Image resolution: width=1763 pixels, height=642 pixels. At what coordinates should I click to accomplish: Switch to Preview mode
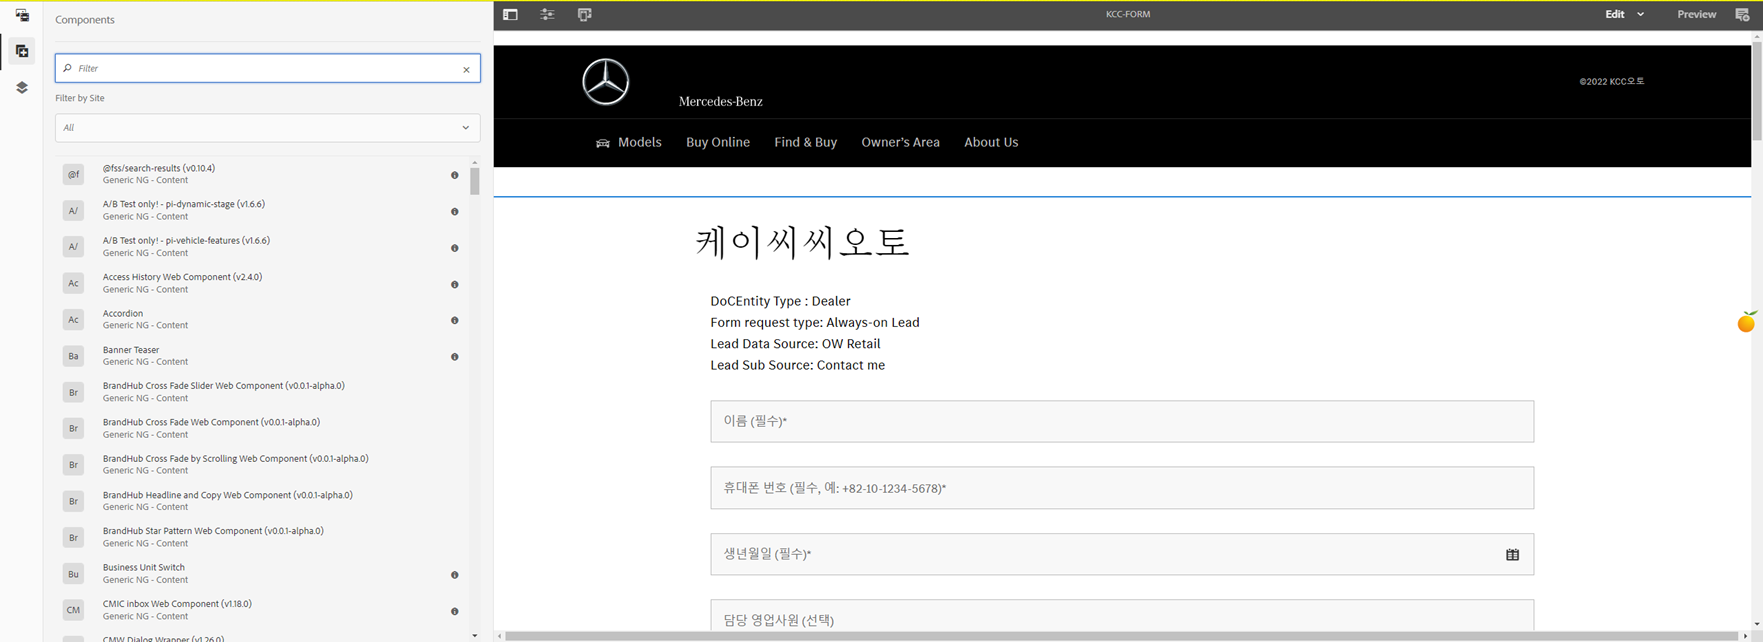click(1696, 14)
